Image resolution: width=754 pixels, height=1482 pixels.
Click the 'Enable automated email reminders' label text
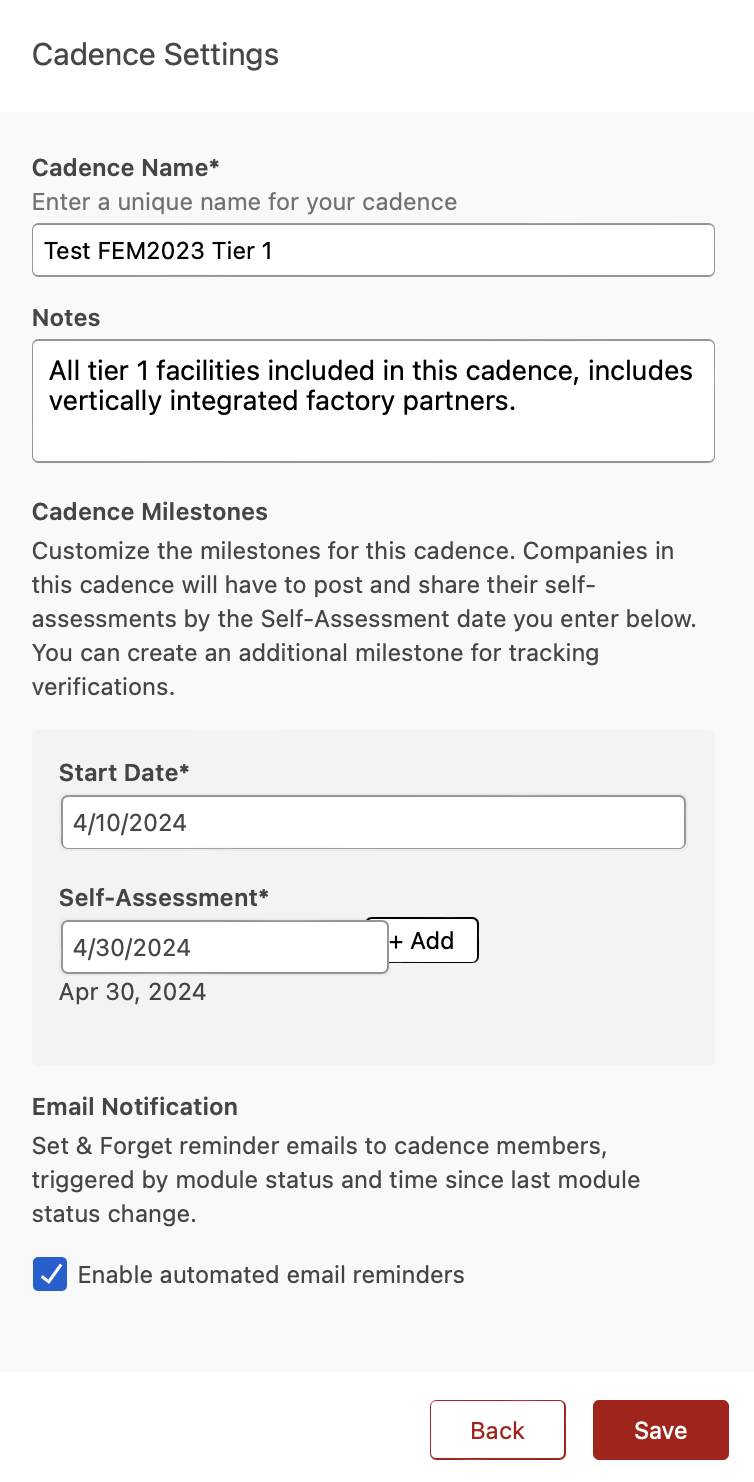coord(271,1275)
